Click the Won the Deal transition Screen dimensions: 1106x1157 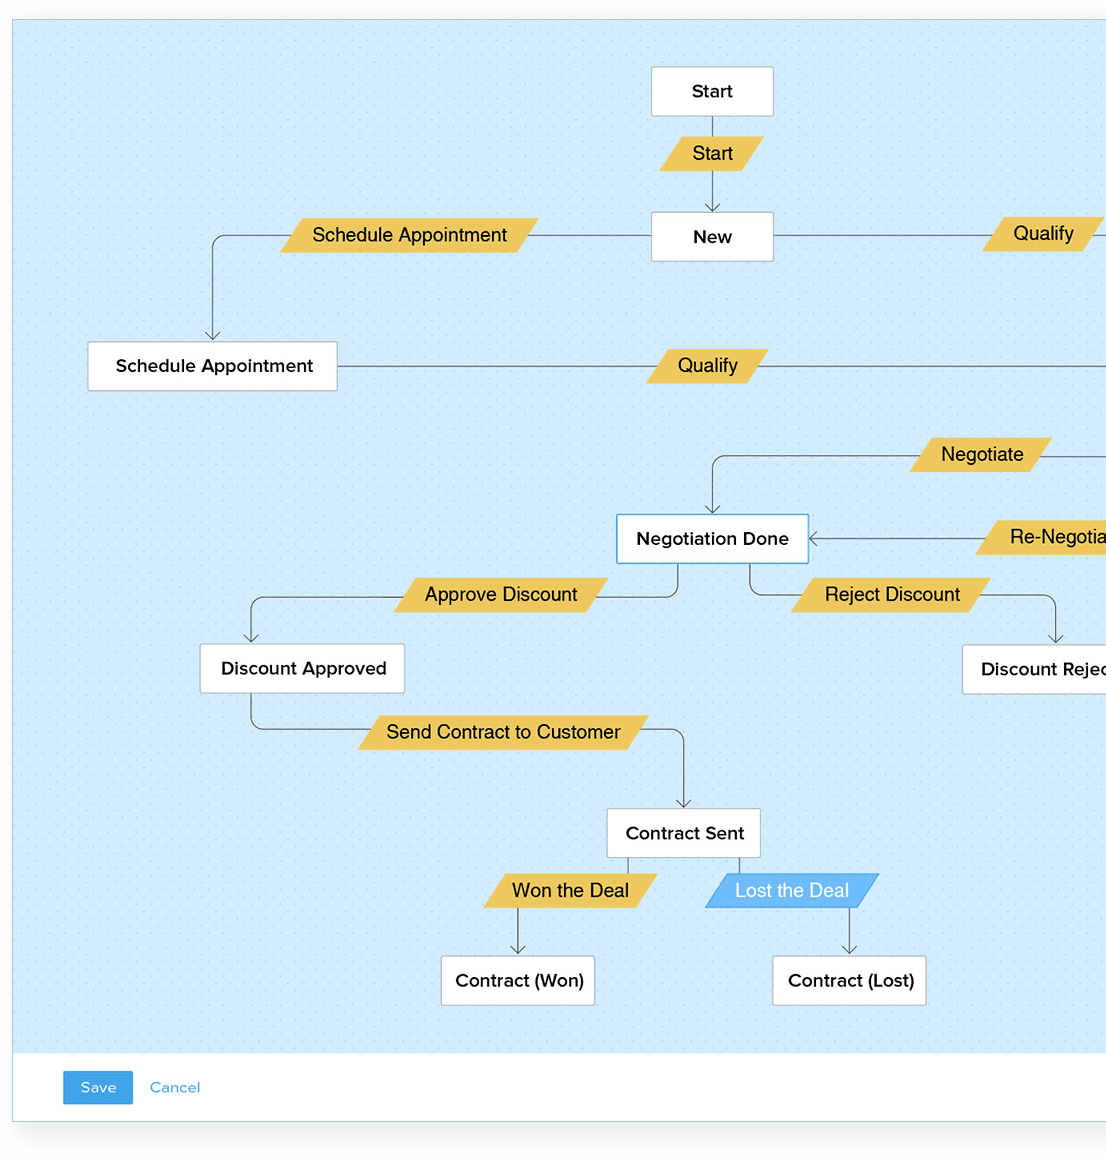click(x=570, y=891)
